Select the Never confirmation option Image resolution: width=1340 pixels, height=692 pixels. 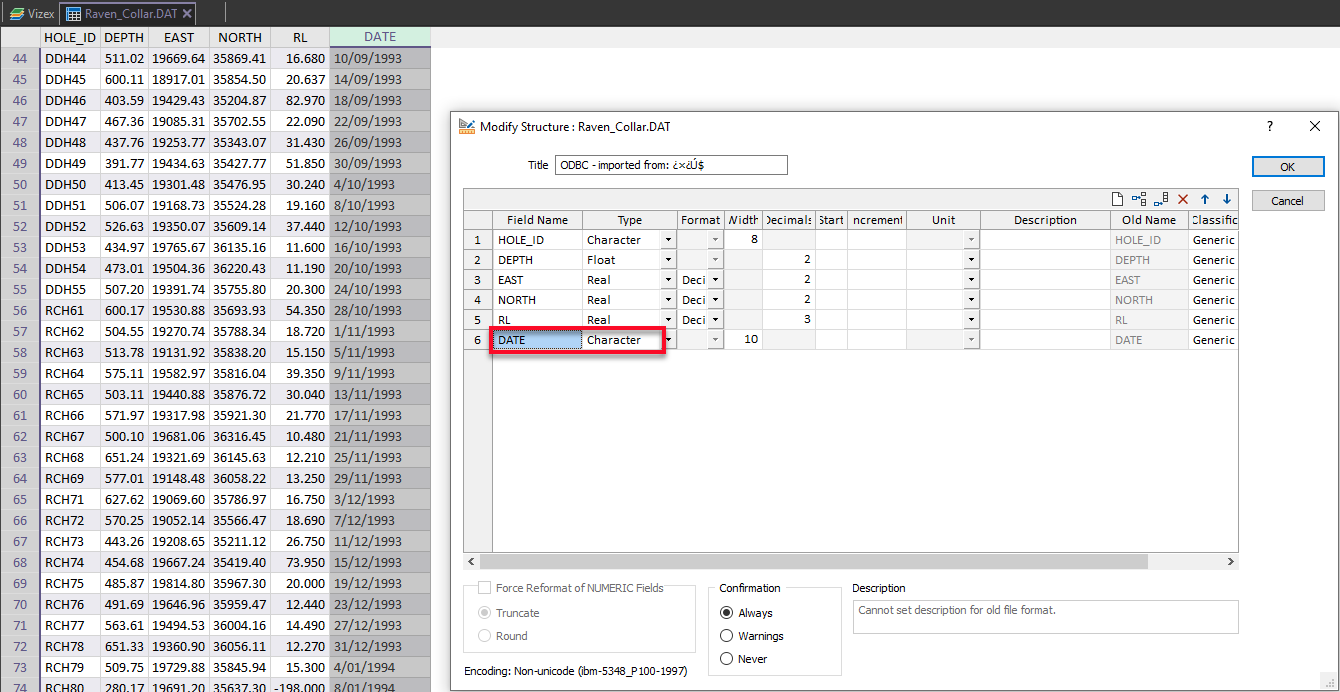[x=727, y=658]
